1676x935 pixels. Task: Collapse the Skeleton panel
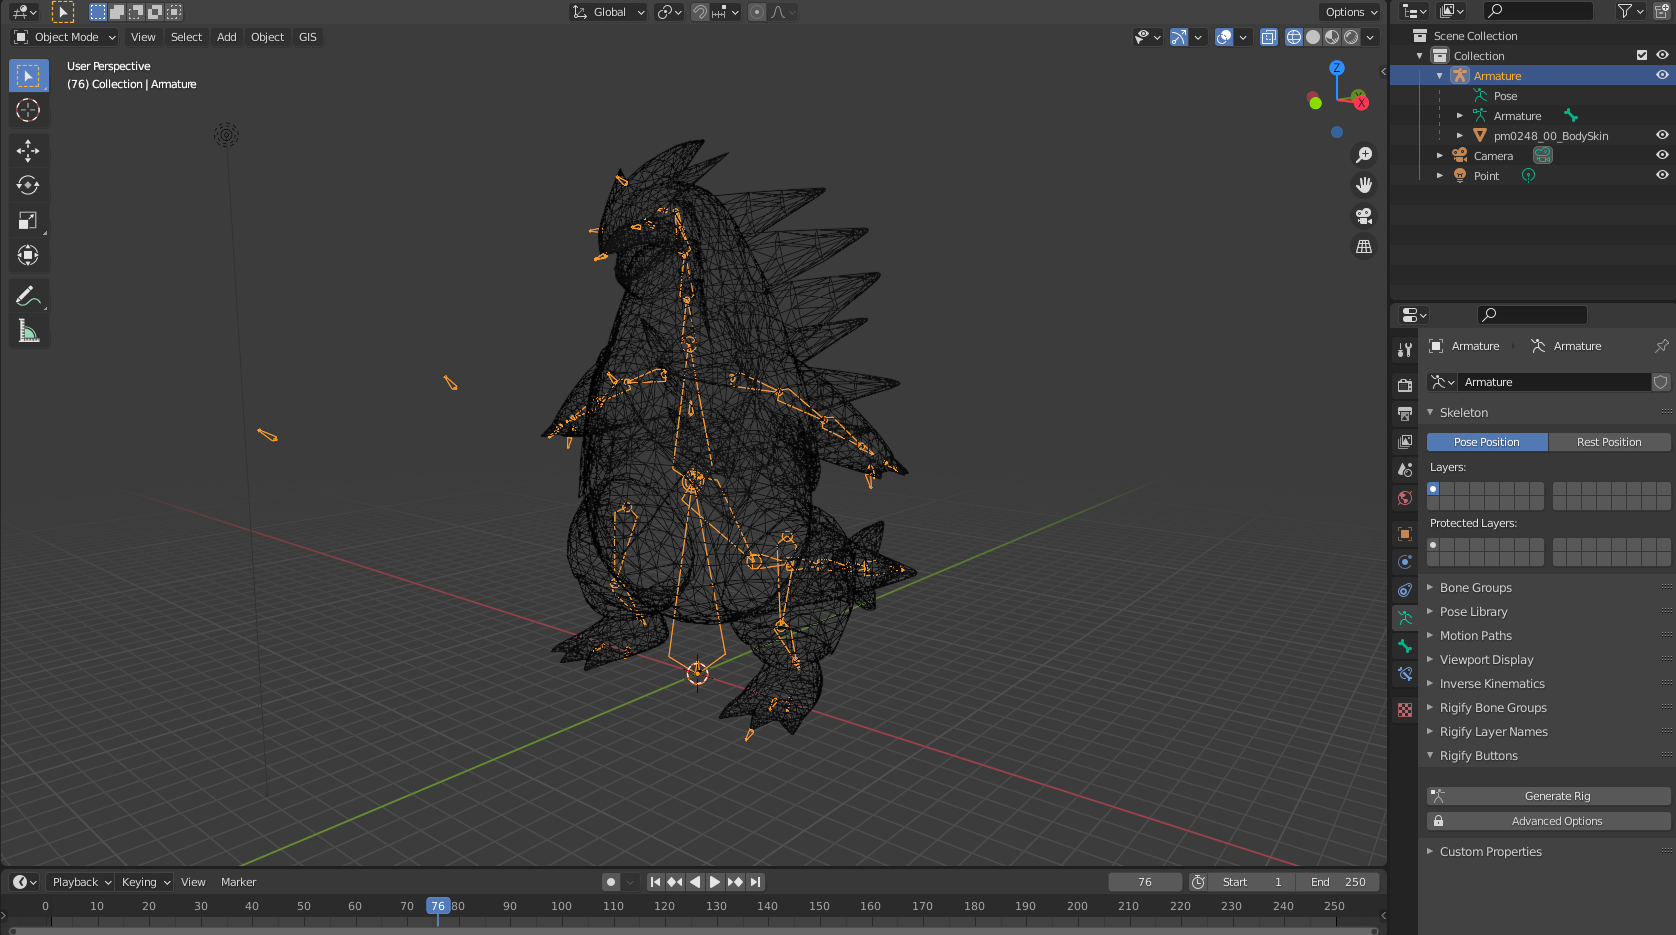point(1463,413)
